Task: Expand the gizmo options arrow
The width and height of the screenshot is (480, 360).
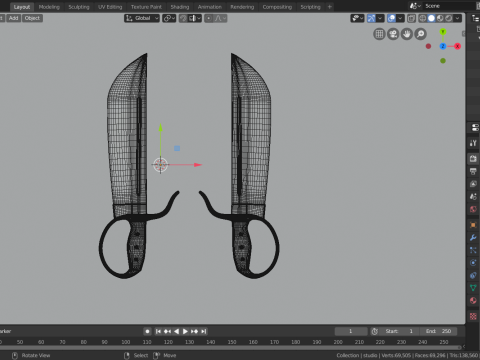Action: (380, 18)
